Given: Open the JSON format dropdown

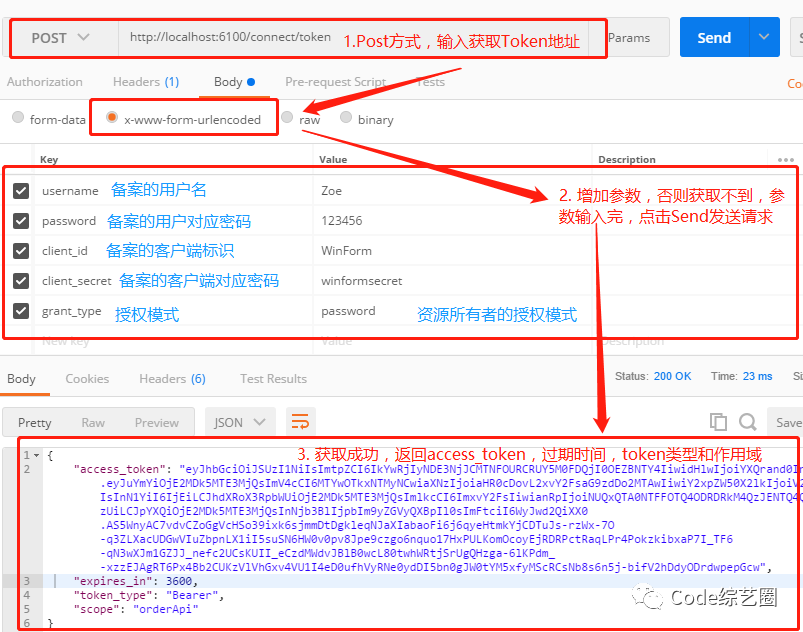Looking at the screenshot, I should point(240,422).
